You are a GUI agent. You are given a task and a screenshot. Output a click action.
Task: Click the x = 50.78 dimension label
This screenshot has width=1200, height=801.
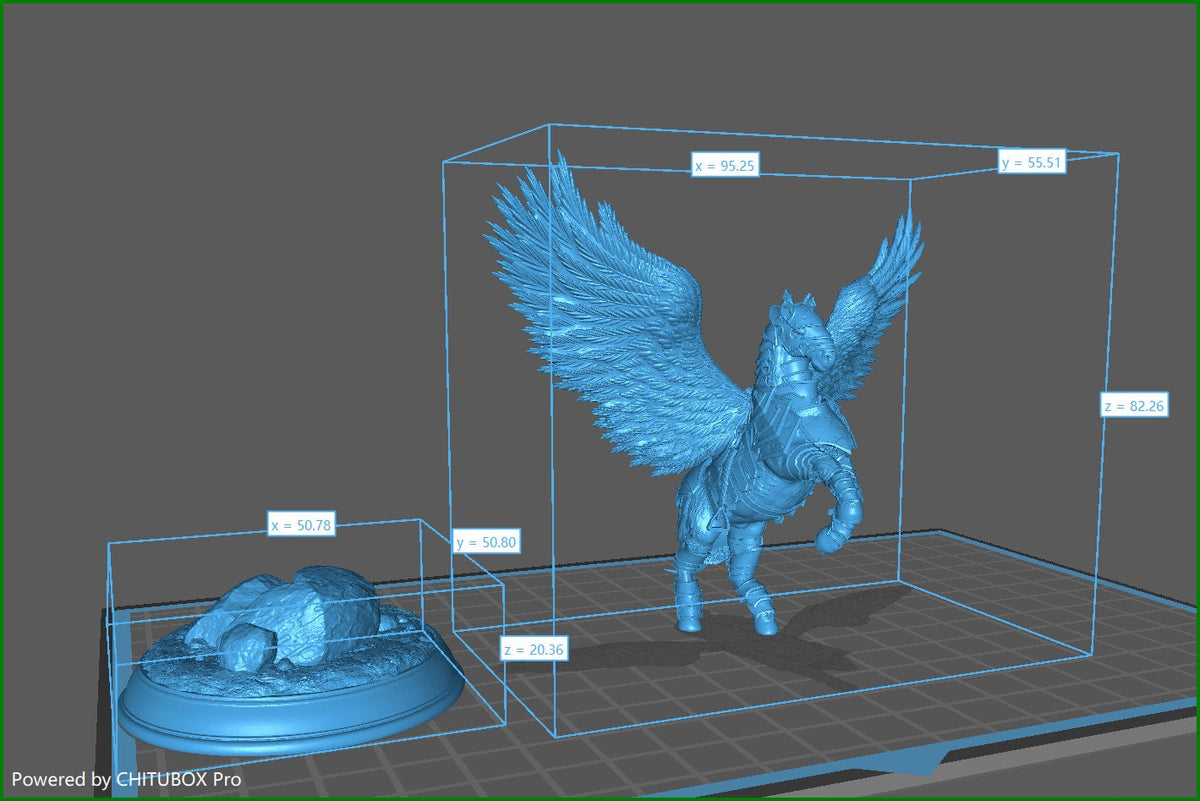(301, 524)
